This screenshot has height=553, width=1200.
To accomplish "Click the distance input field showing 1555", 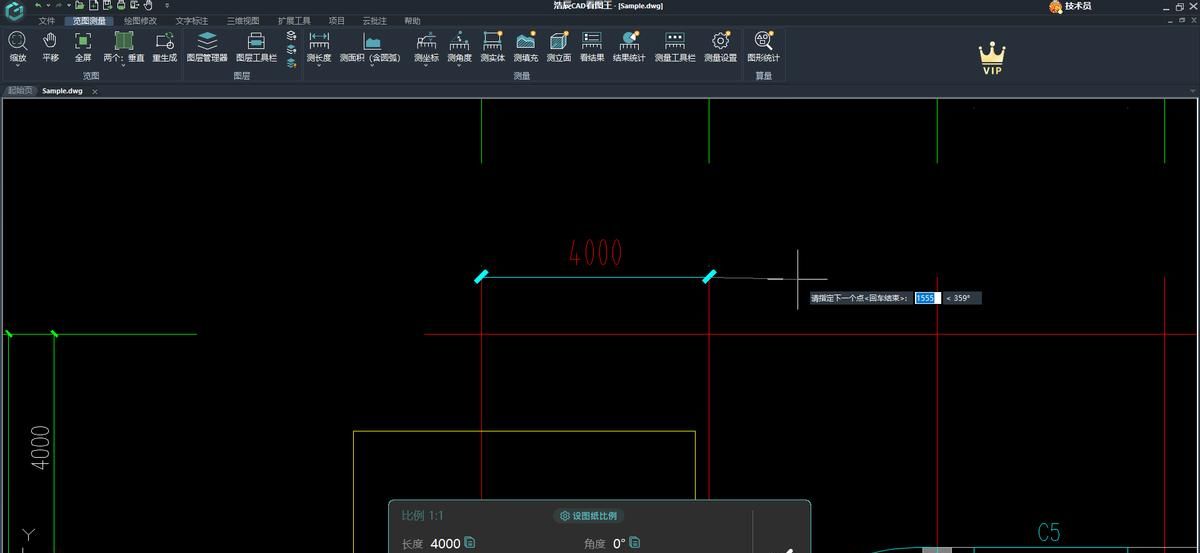I will click(927, 298).
